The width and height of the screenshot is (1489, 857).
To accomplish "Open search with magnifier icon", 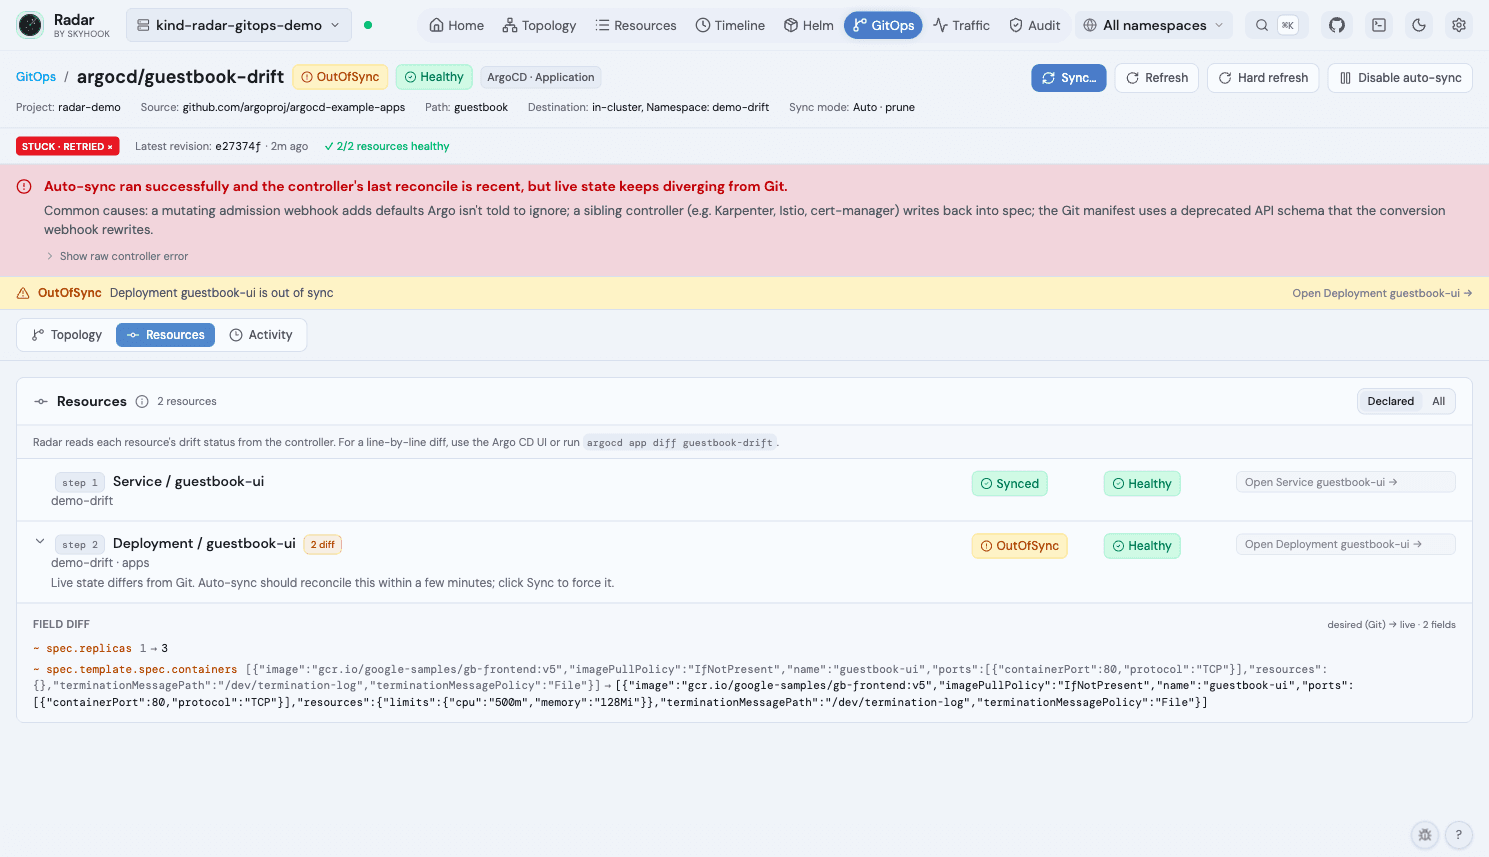I will click(x=1262, y=25).
